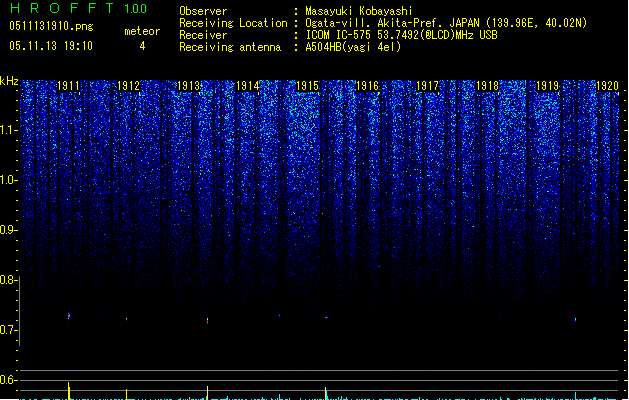Click the 1916 time marker
Viewport: 629px width, 400px height.
pos(367,86)
